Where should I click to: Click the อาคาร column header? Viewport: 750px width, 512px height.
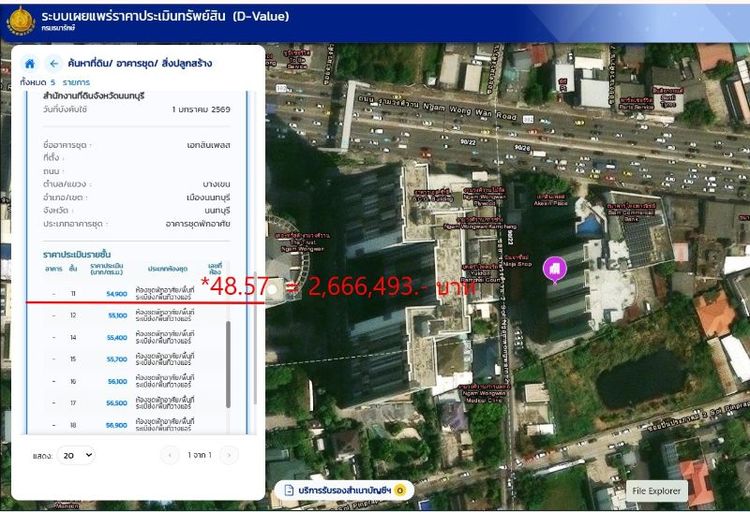pyautogui.click(x=54, y=269)
